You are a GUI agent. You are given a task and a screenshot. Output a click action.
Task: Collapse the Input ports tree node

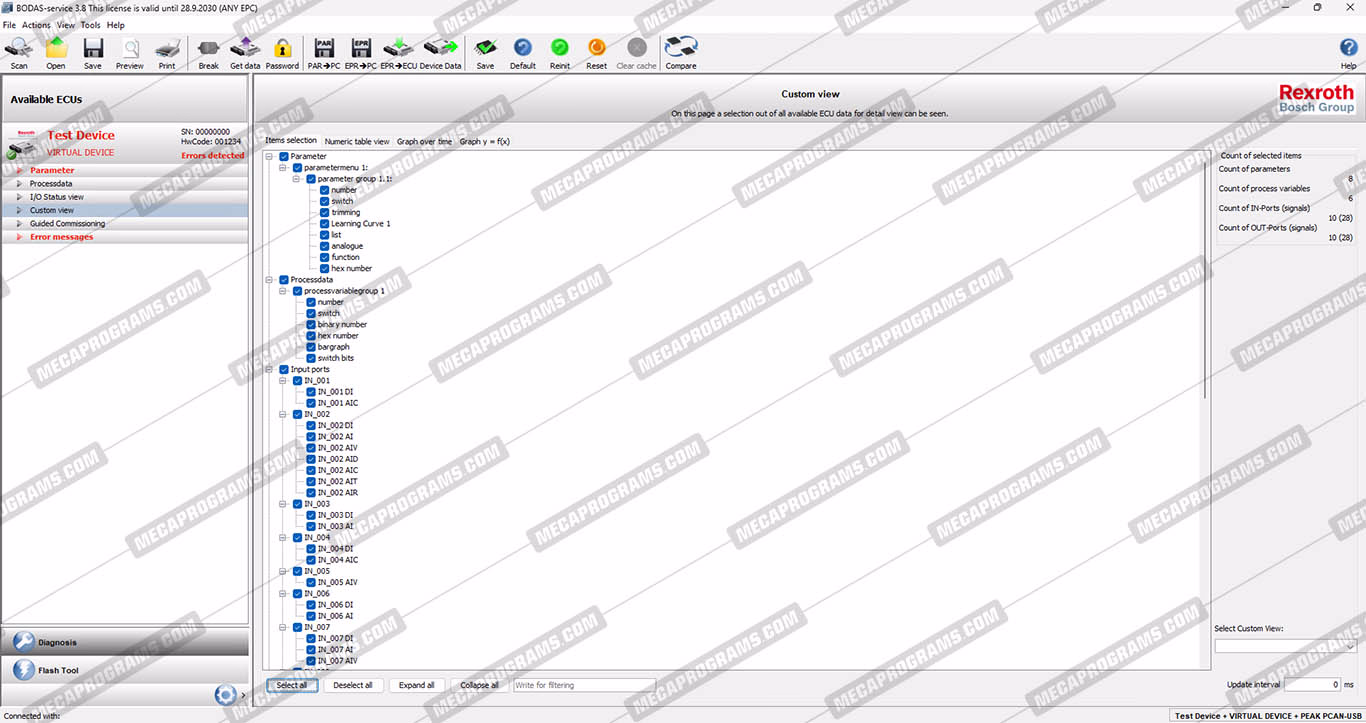click(270, 370)
